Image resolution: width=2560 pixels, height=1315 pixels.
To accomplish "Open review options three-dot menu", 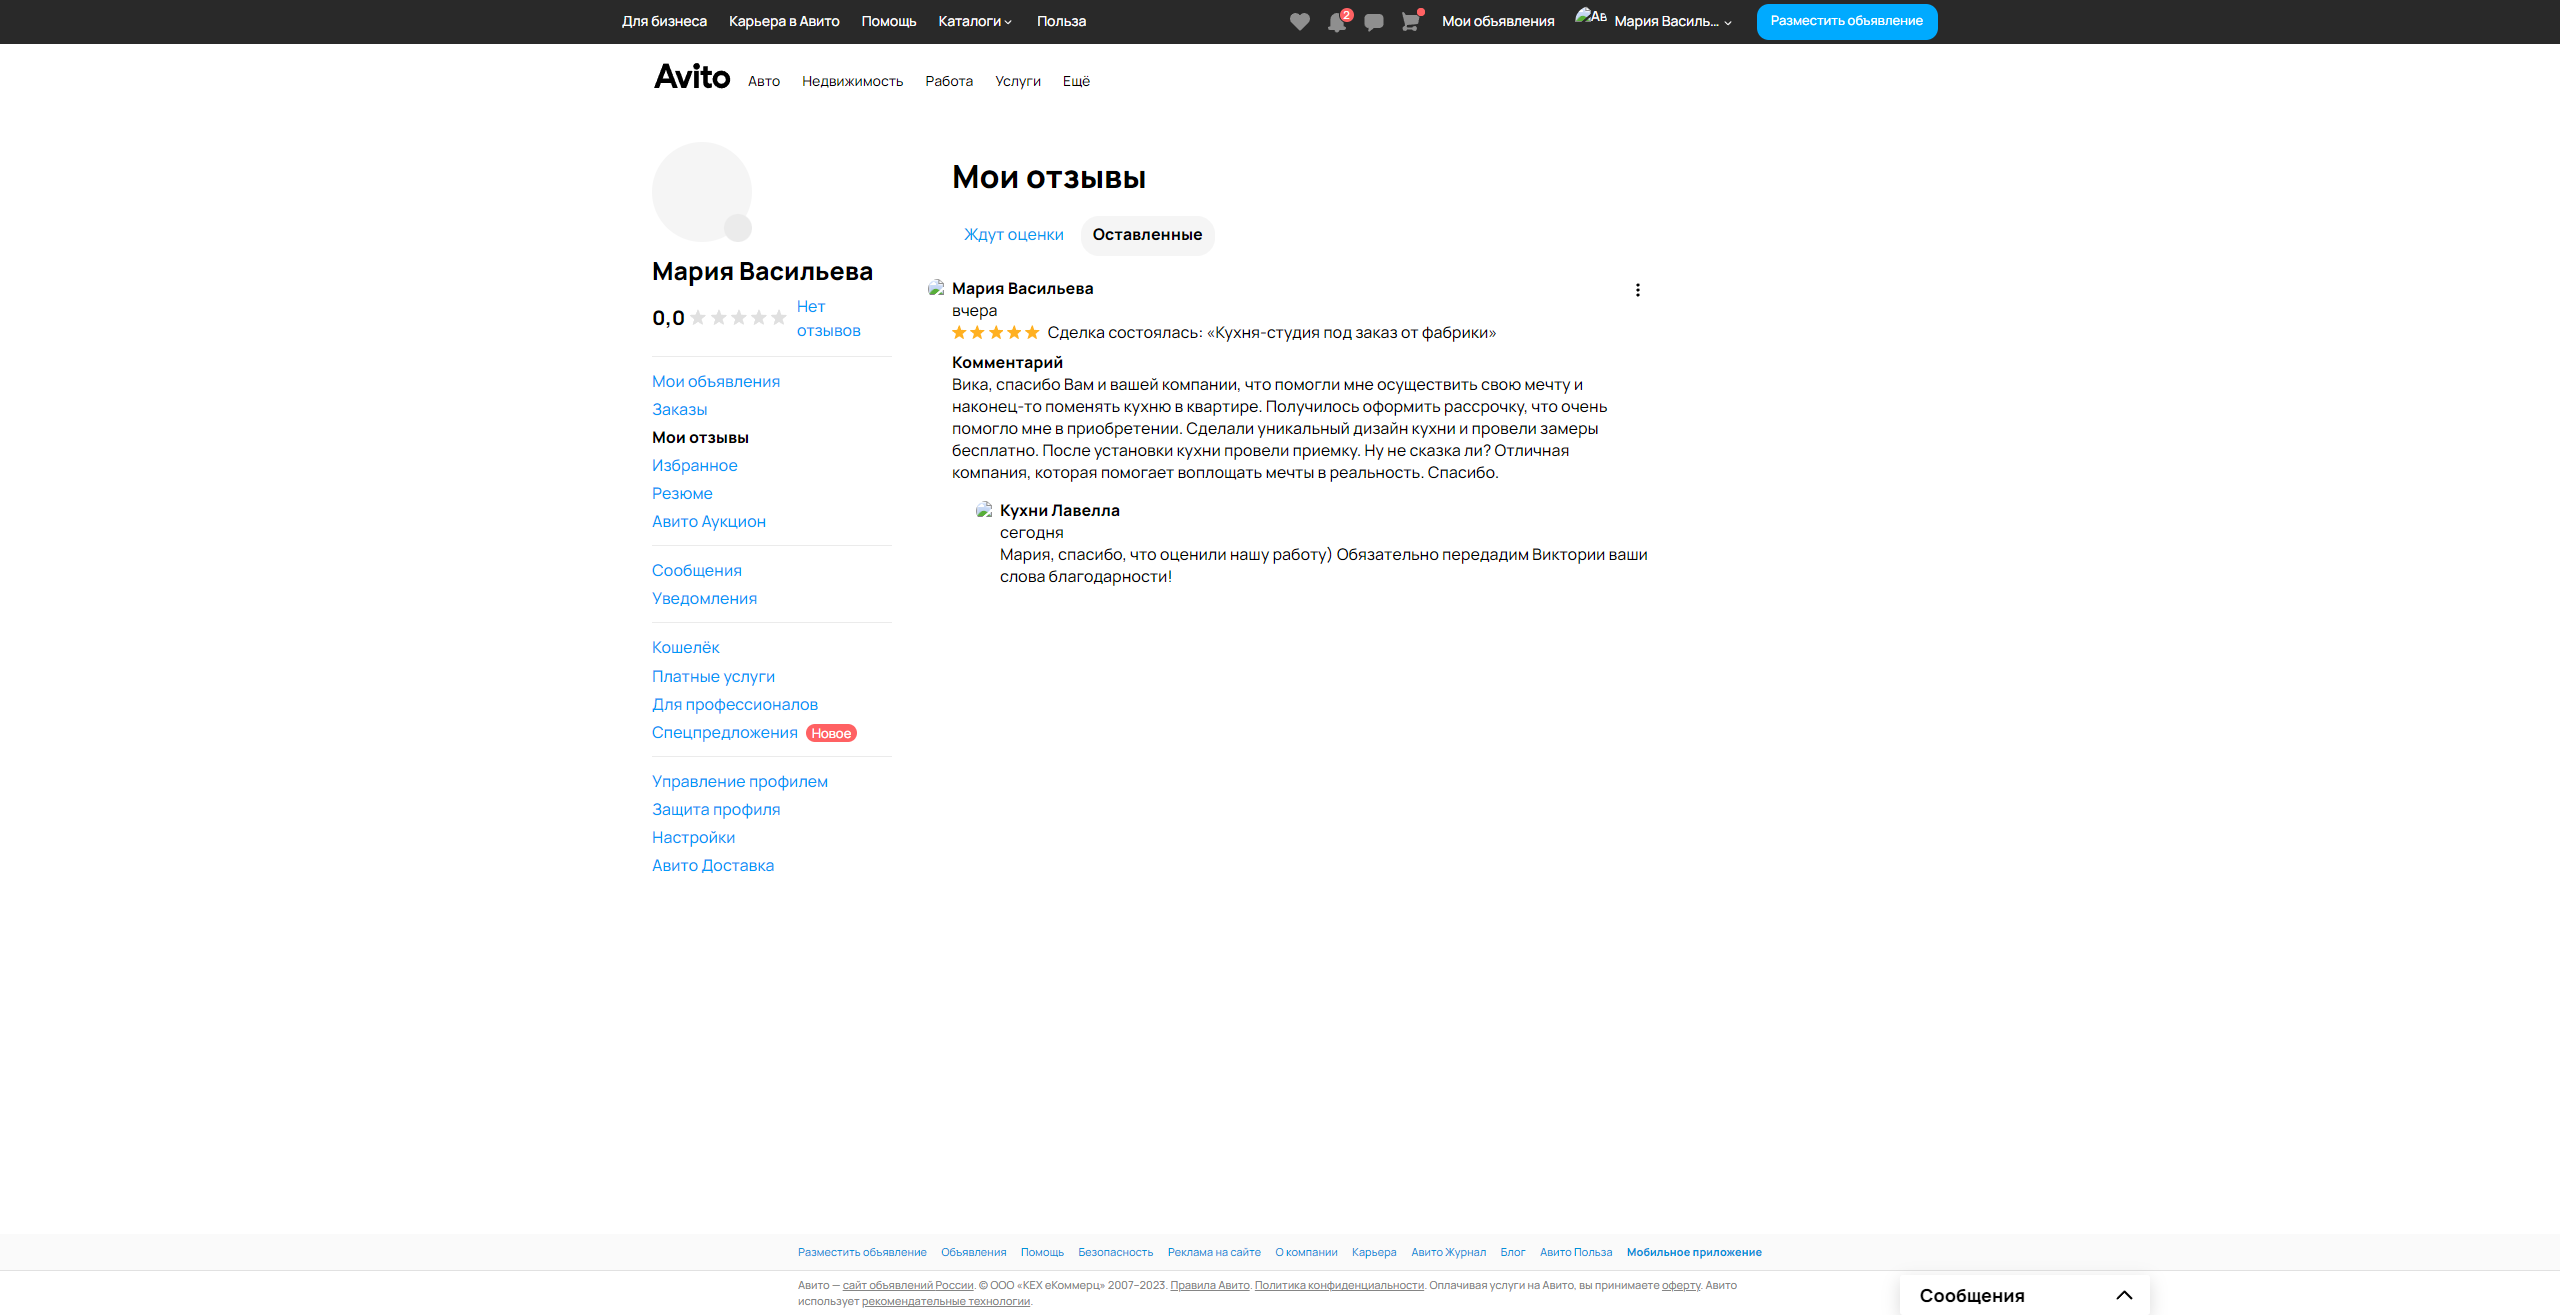I will (x=1637, y=290).
